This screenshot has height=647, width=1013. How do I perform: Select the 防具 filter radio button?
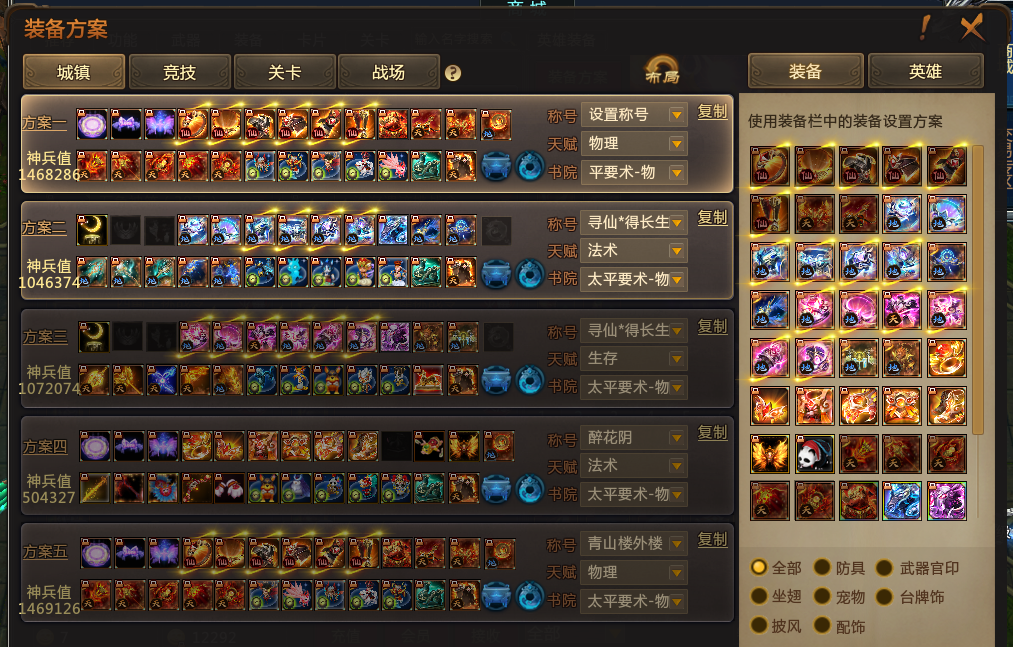click(822, 567)
